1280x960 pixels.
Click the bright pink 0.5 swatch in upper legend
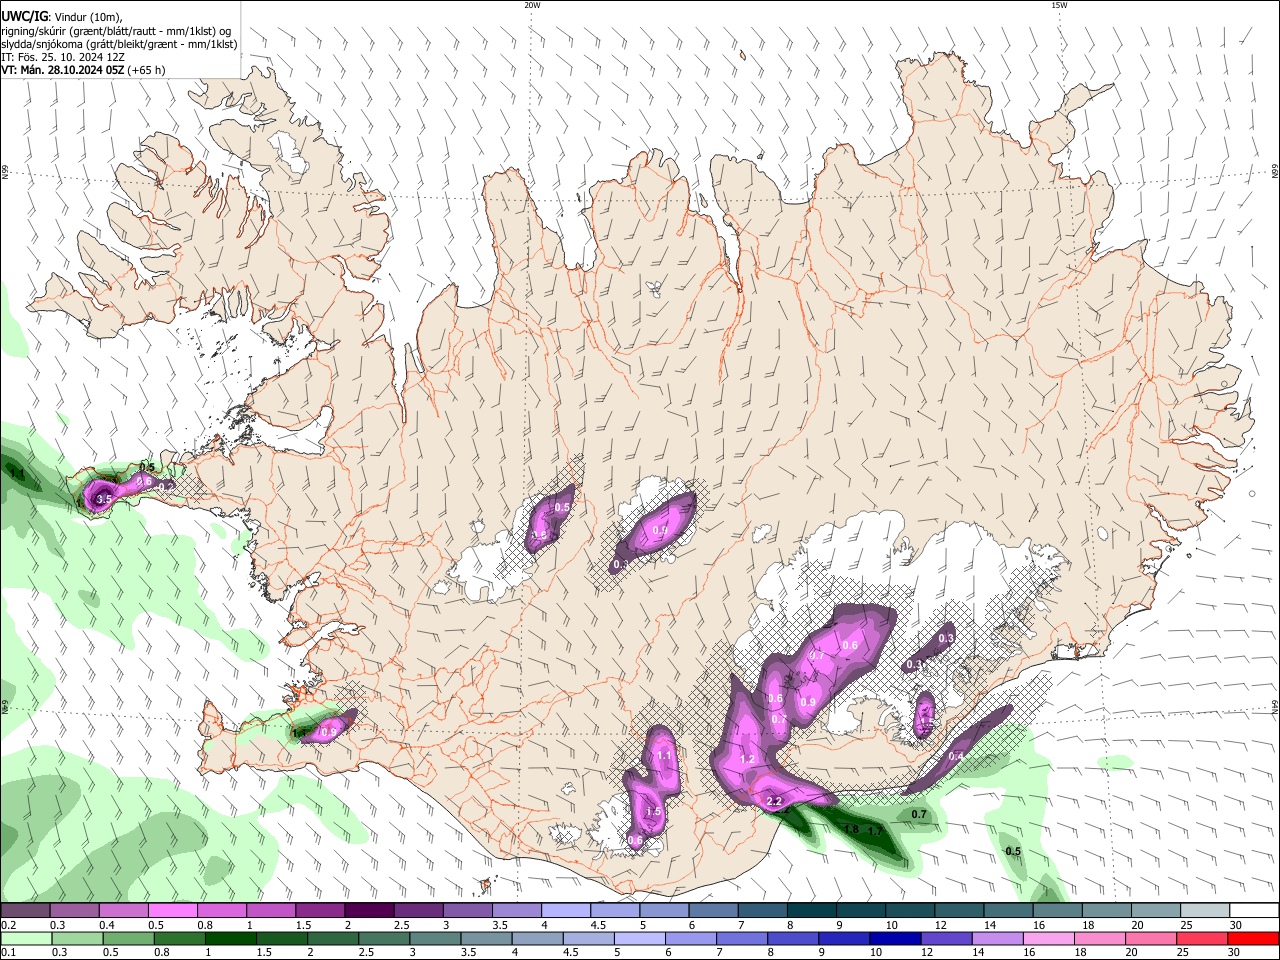[x=172, y=911]
